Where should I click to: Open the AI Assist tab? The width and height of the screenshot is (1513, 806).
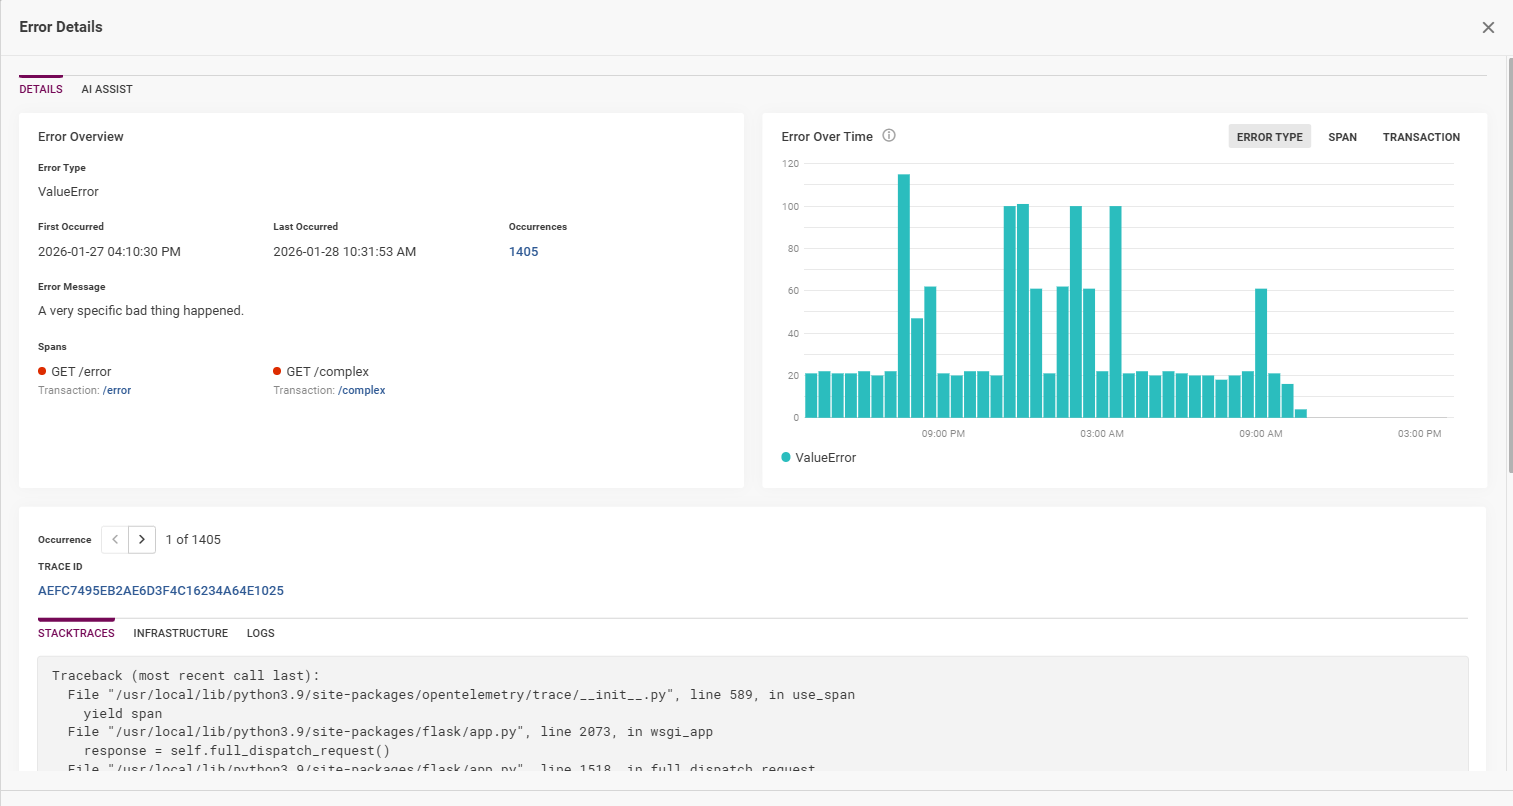tap(107, 89)
